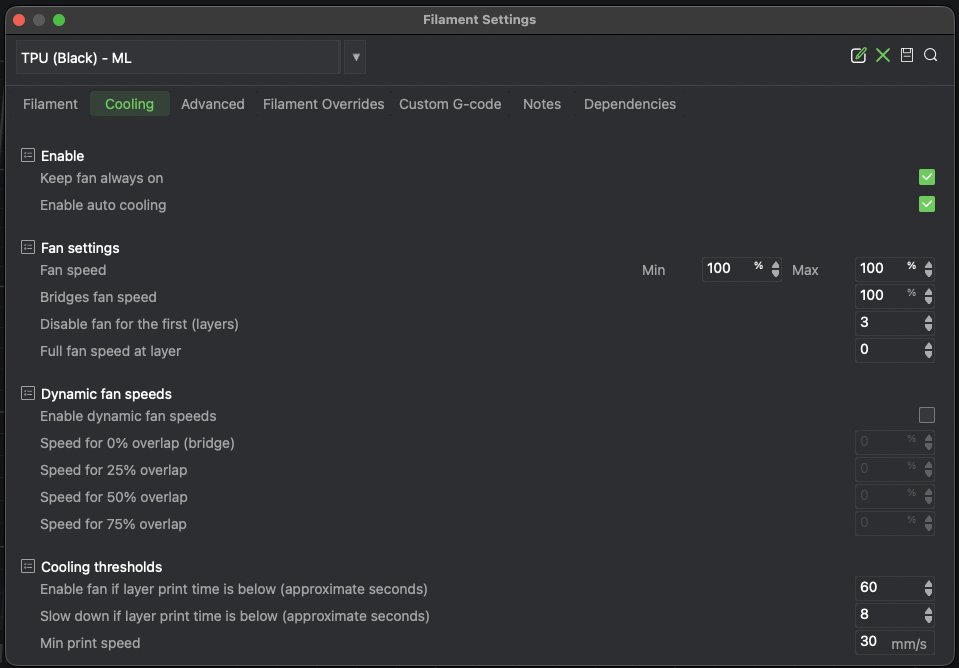Image resolution: width=959 pixels, height=668 pixels.
Task: Click the Enable dynamic fan speeds label
Action: (128, 416)
